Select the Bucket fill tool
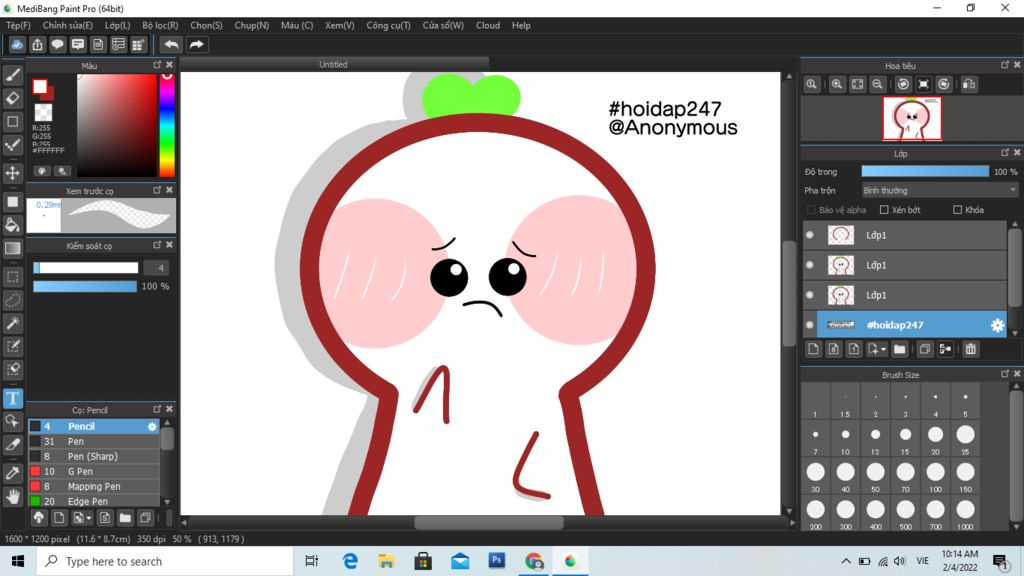 click(x=12, y=225)
